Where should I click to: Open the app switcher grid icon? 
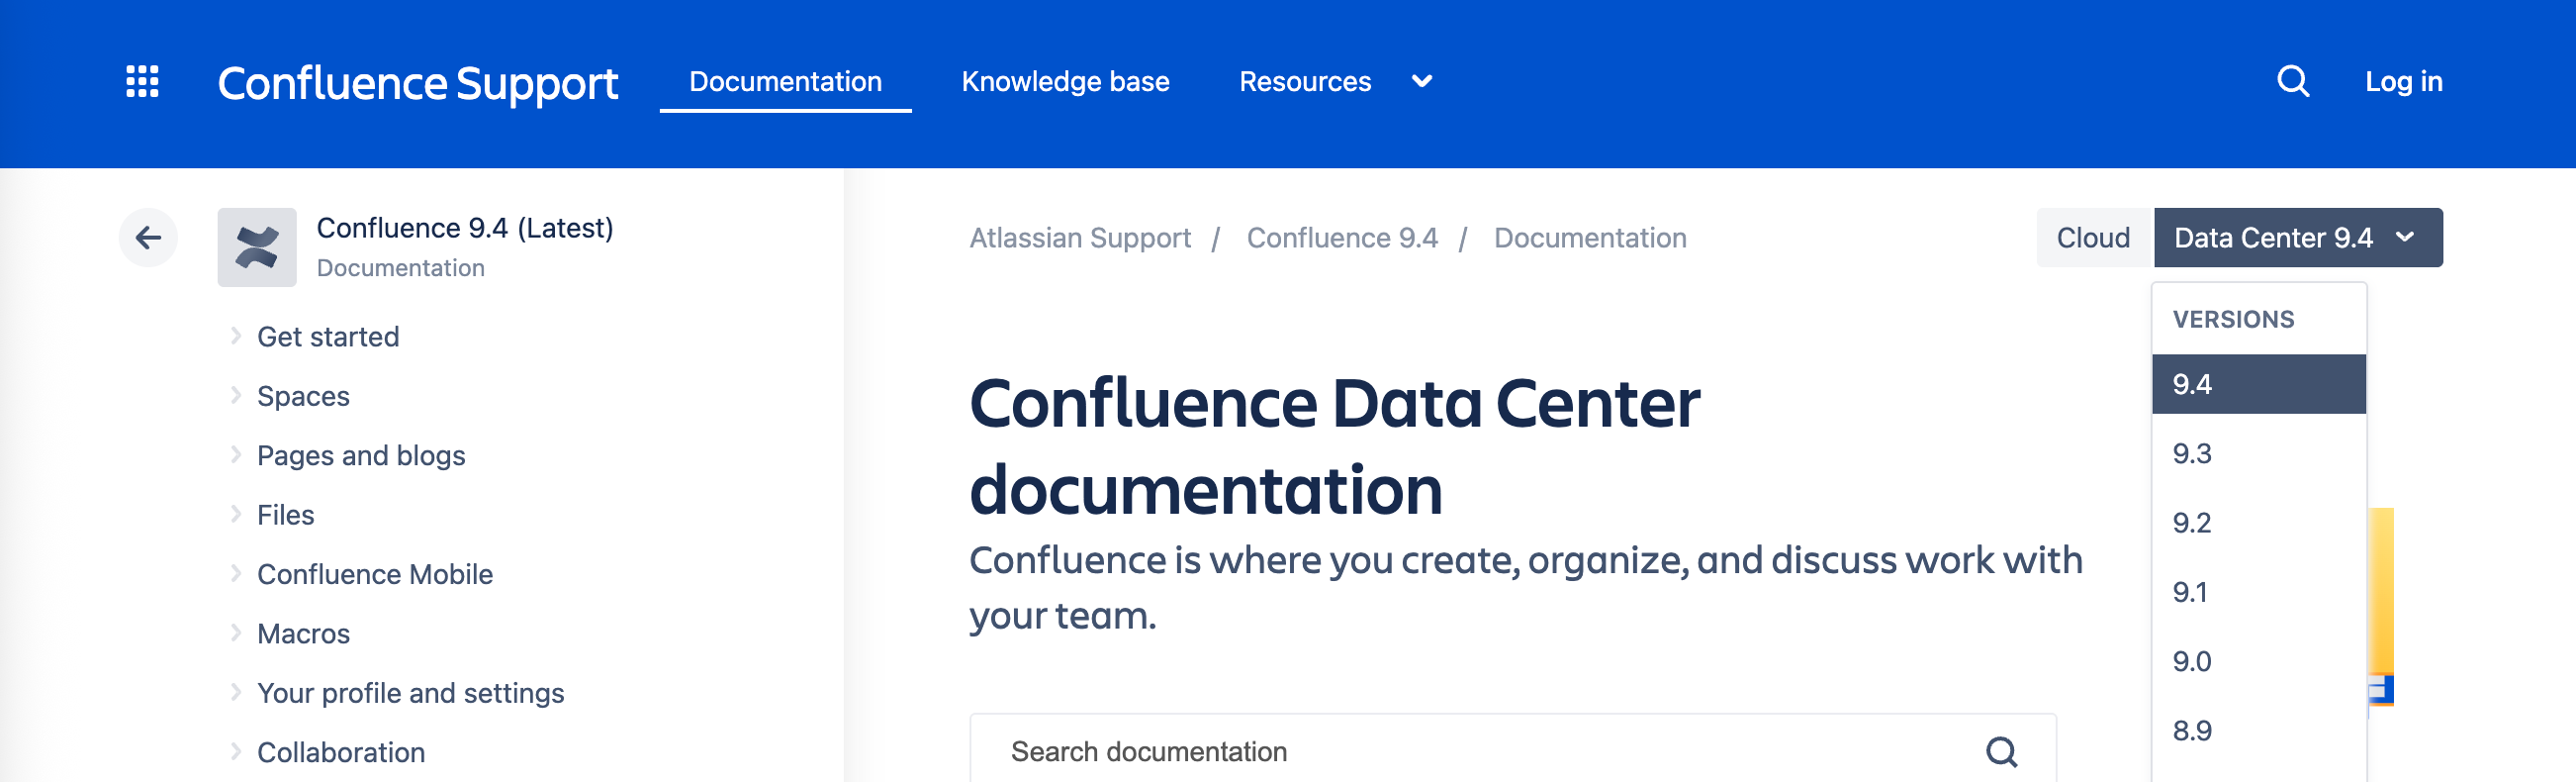coord(142,81)
